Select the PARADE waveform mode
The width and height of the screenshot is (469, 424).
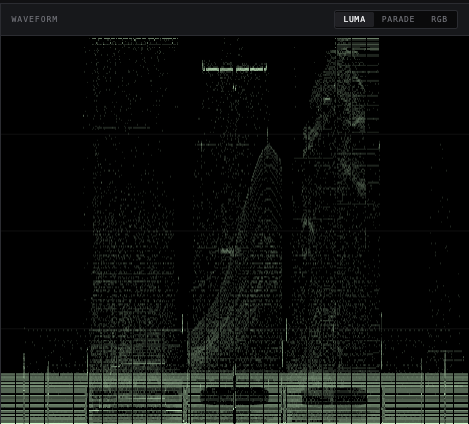coord(398,19)
